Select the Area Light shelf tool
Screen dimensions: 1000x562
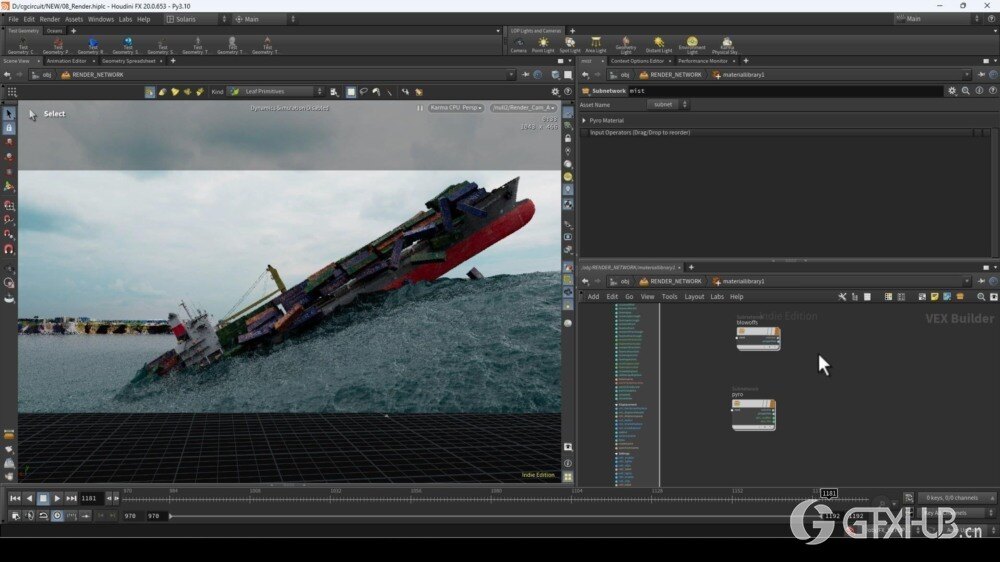point(596,44)
